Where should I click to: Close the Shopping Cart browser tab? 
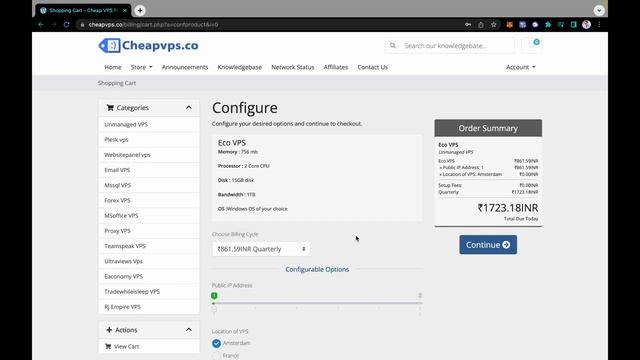[x=125, y=11]
